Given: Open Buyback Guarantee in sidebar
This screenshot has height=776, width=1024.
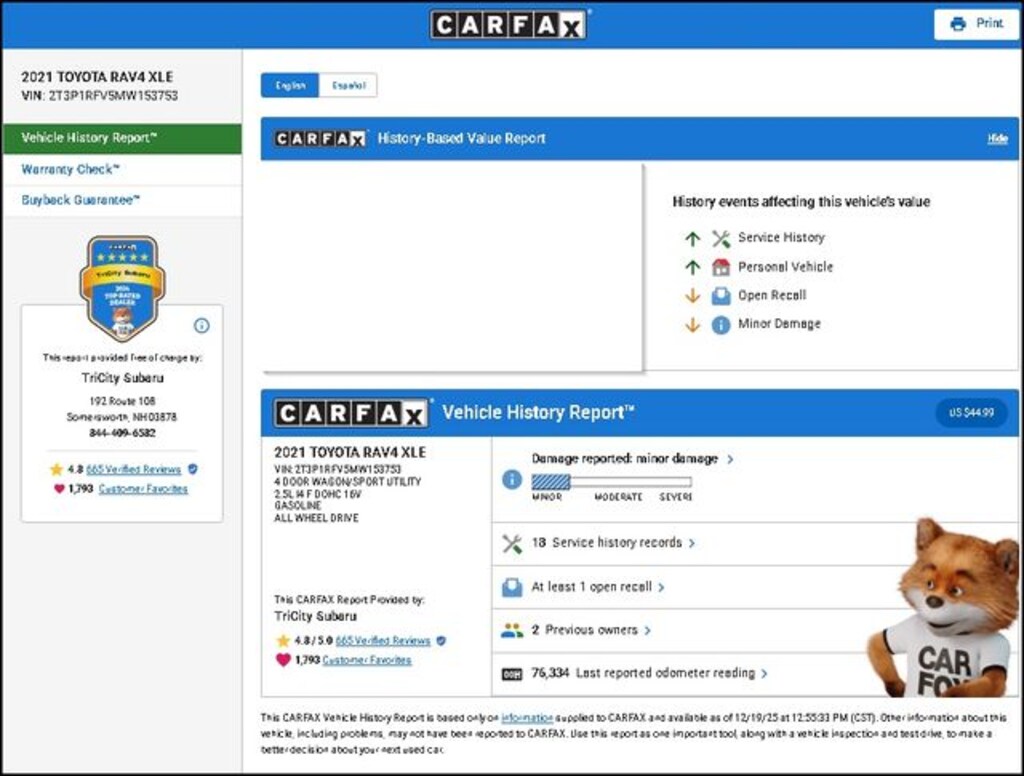Looking at the screenshot, I should 81,201.
